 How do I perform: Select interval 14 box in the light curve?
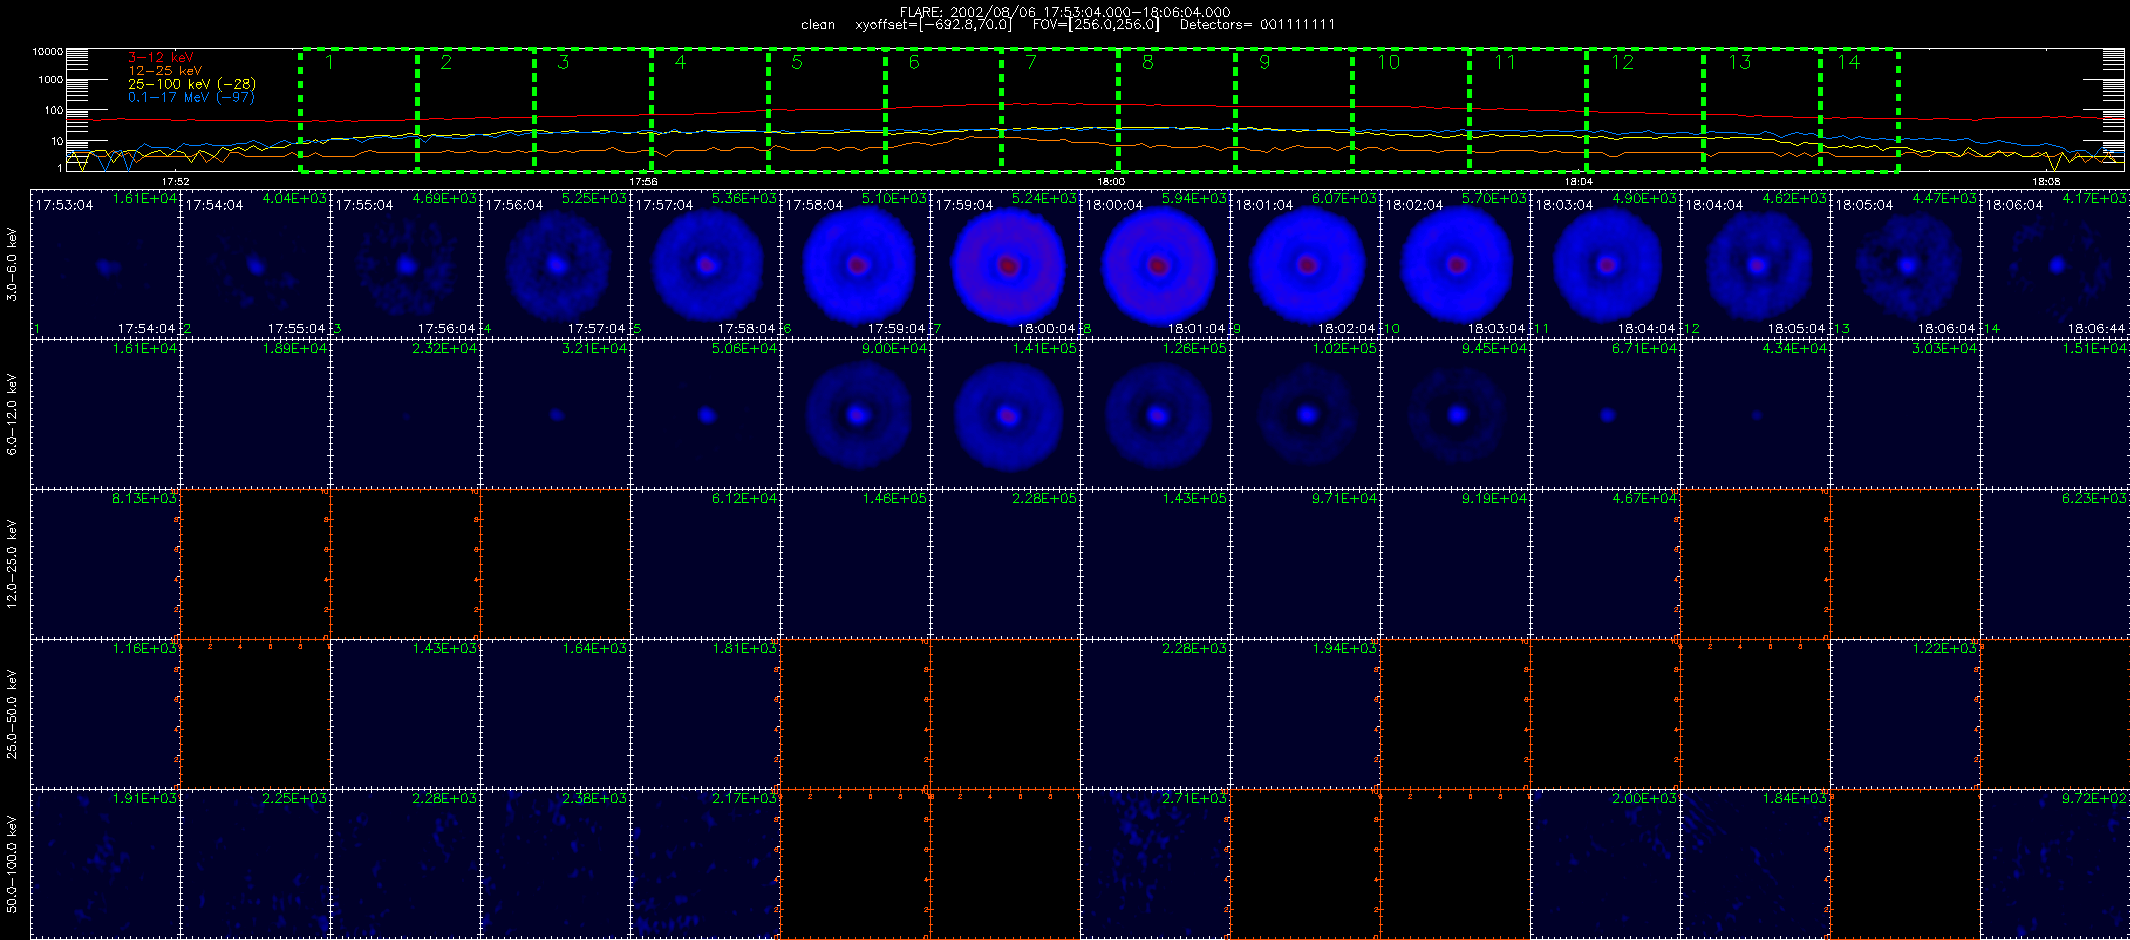pyautogui.click(x=1859, y=109)
